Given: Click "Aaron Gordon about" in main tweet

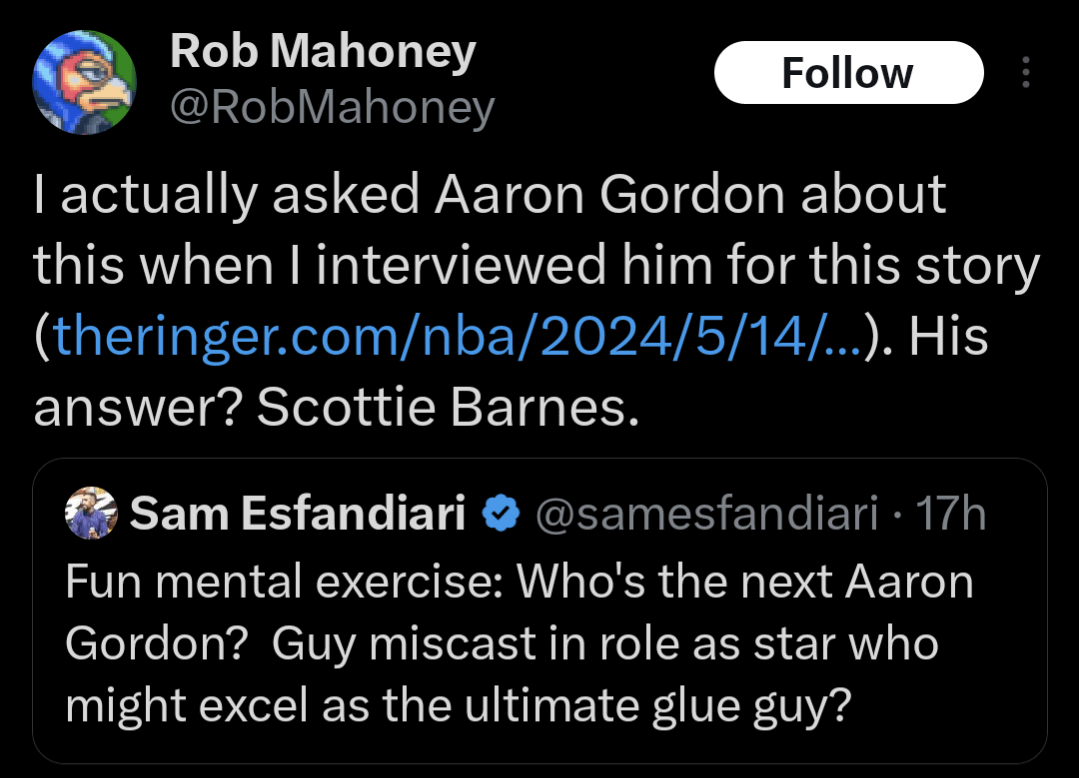Looking at the screenshot, I should [x=690, y=195].
